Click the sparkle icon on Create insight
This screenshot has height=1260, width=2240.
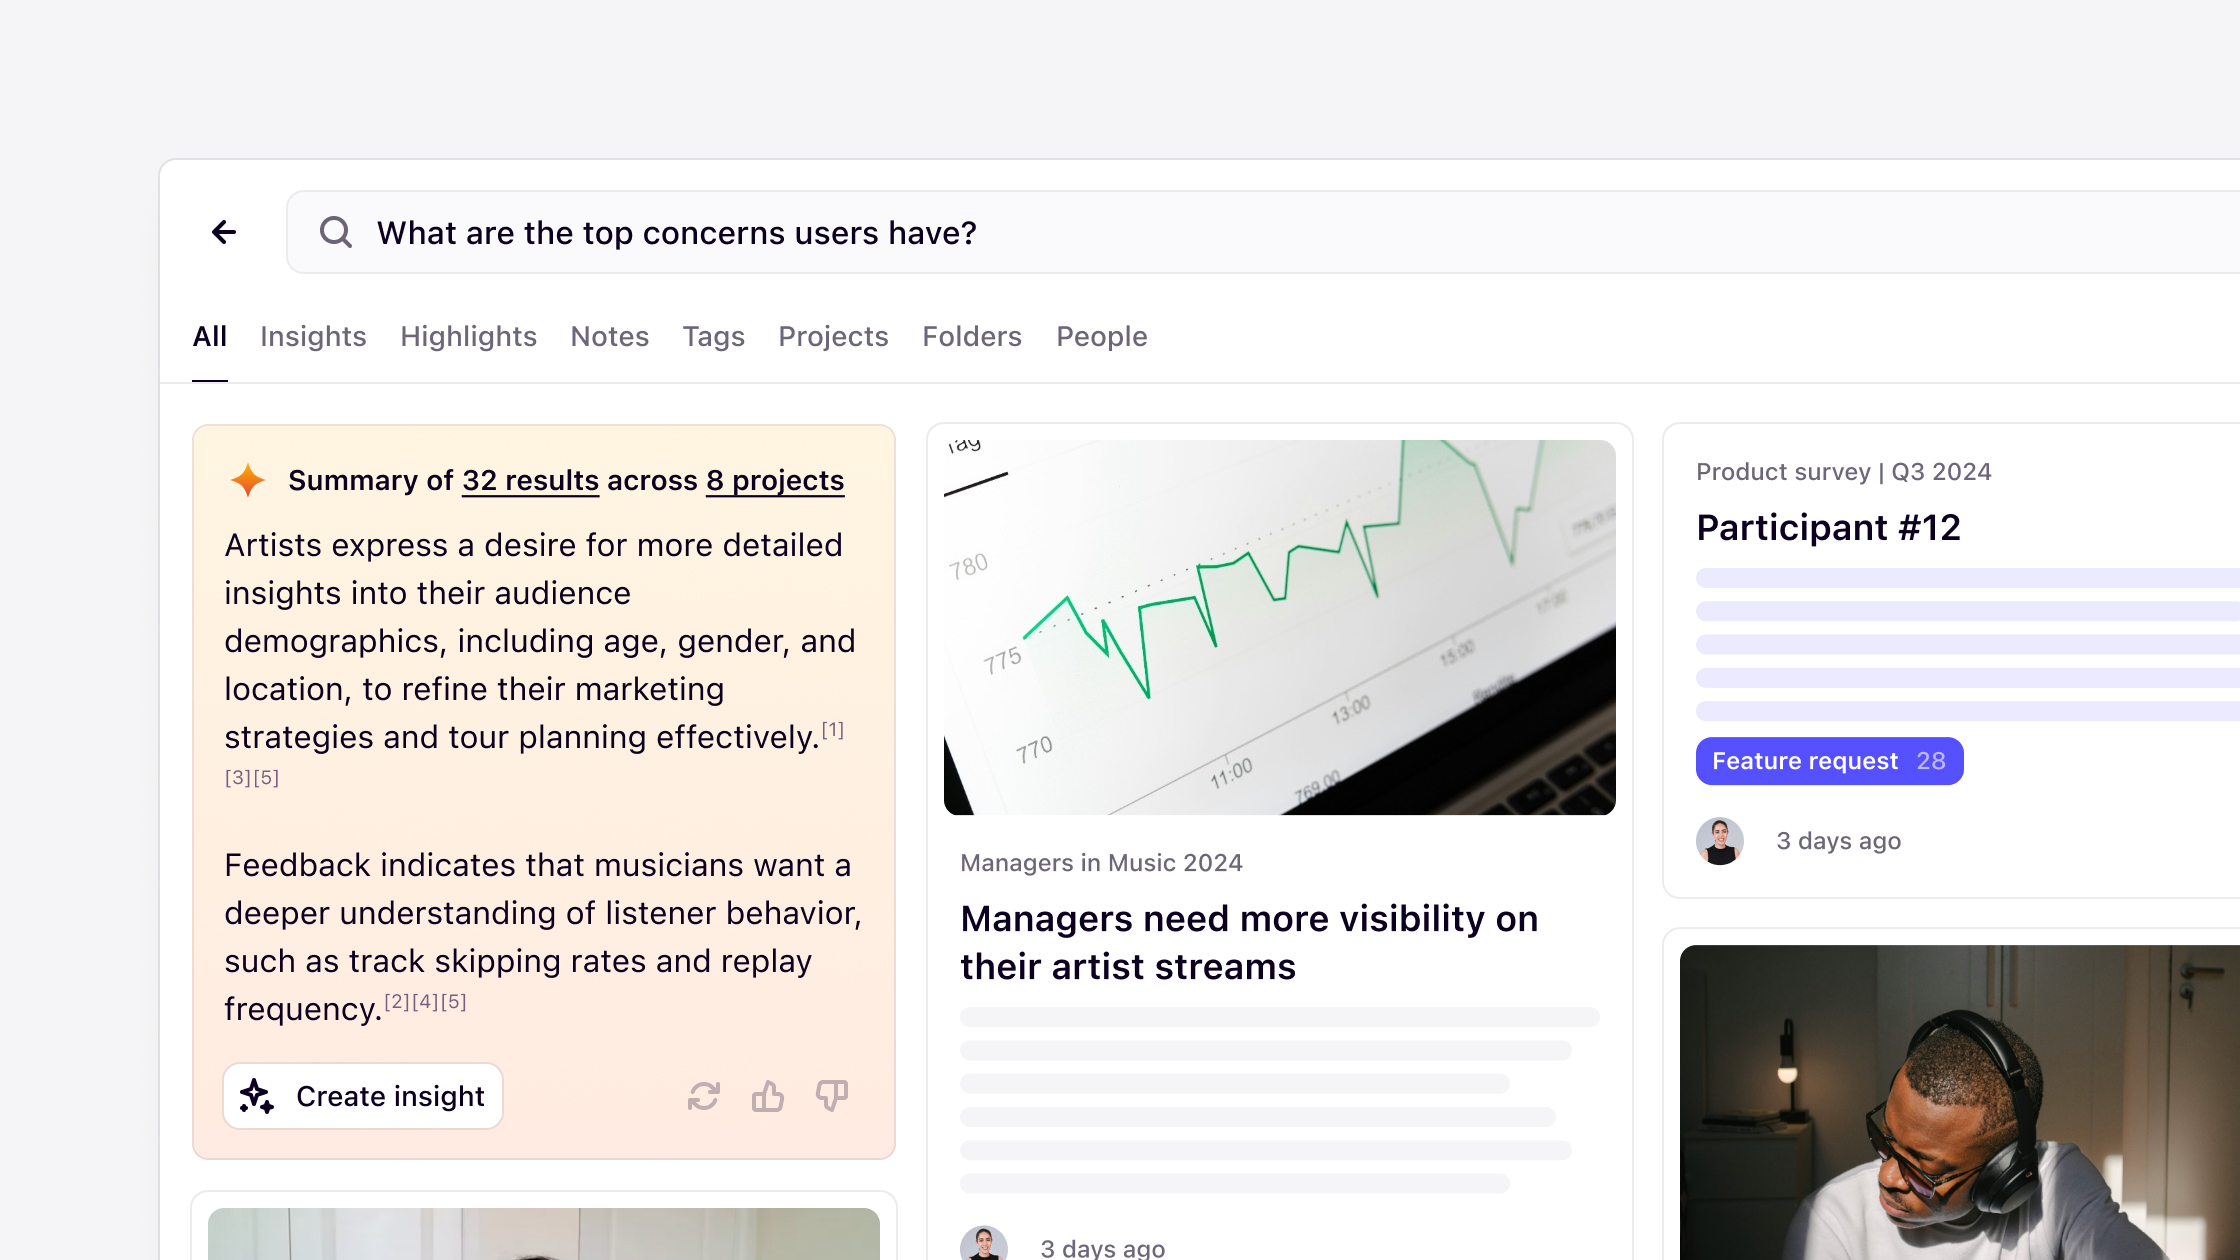pyautogui.click(x=258, y=1095)
